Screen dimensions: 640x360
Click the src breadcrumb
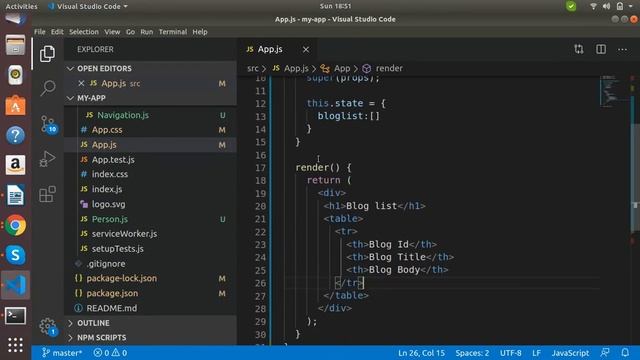click(253, 68)
